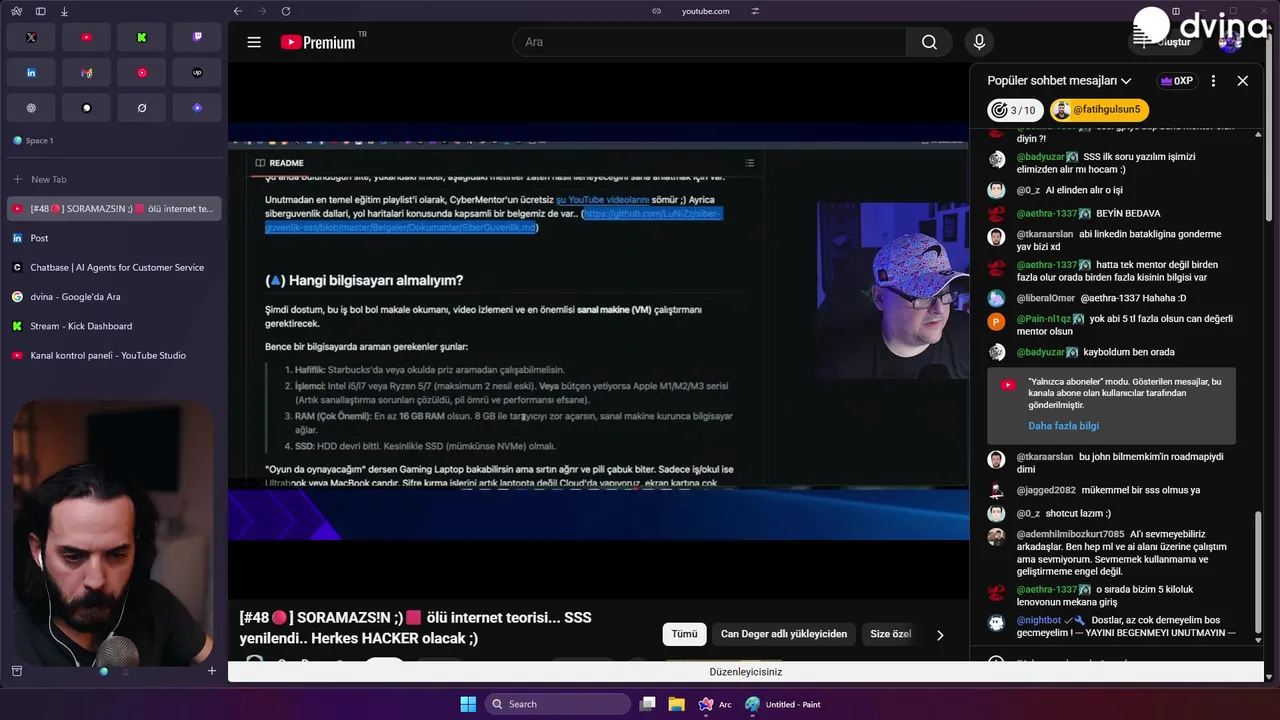The height and width of the screenshot is (720, 1280).
Task: Open the Arc menu icon at top-left
Action: pyautogui.click(x=16, y=11)
